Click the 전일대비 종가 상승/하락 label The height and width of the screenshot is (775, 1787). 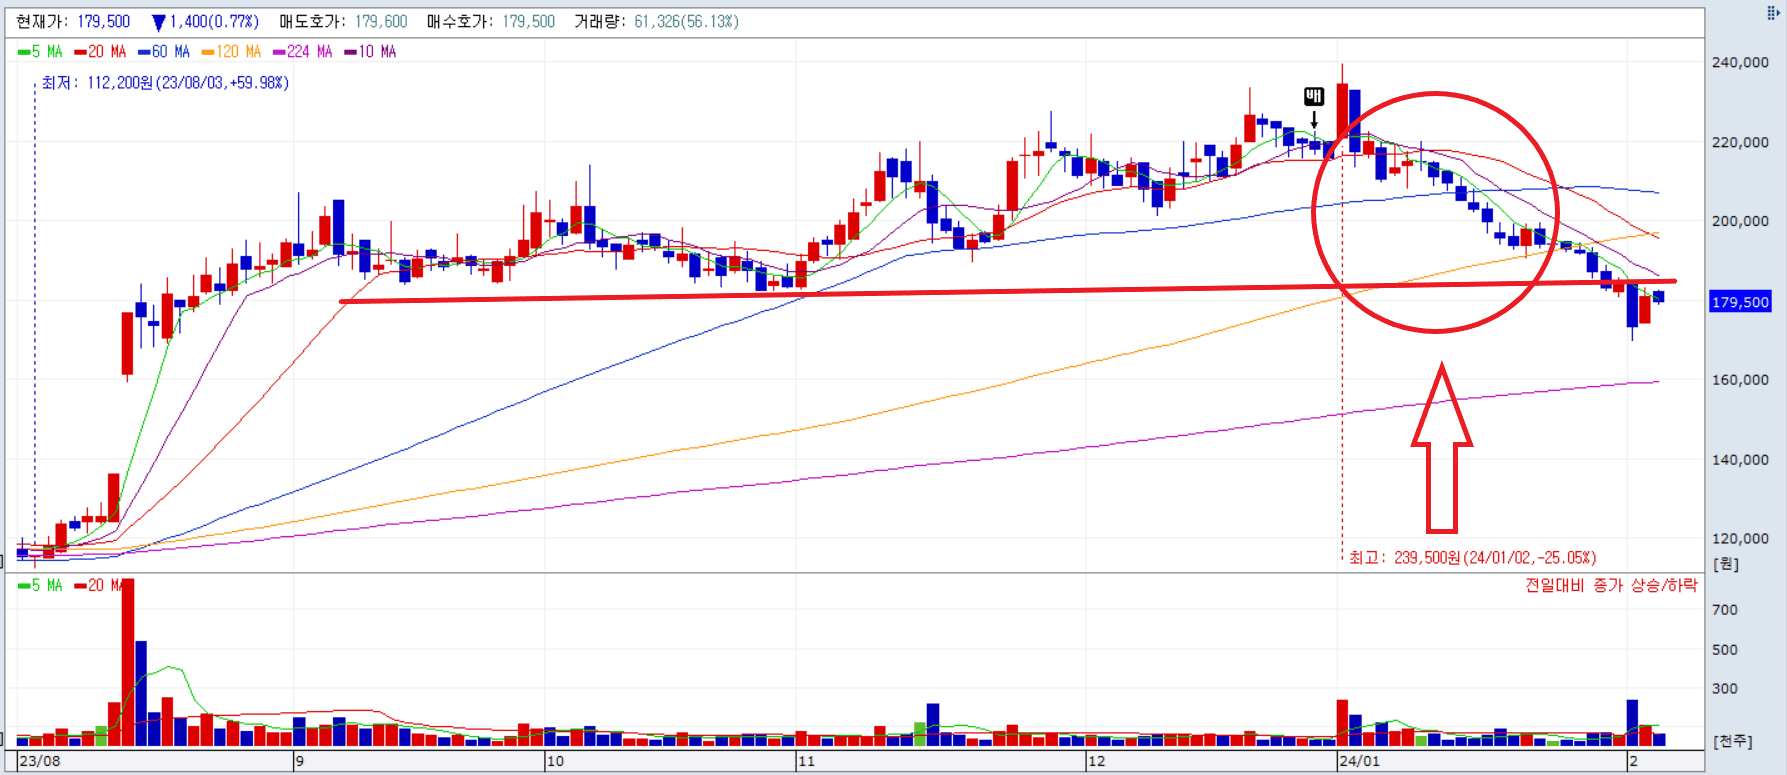[x=1611, y=585]
